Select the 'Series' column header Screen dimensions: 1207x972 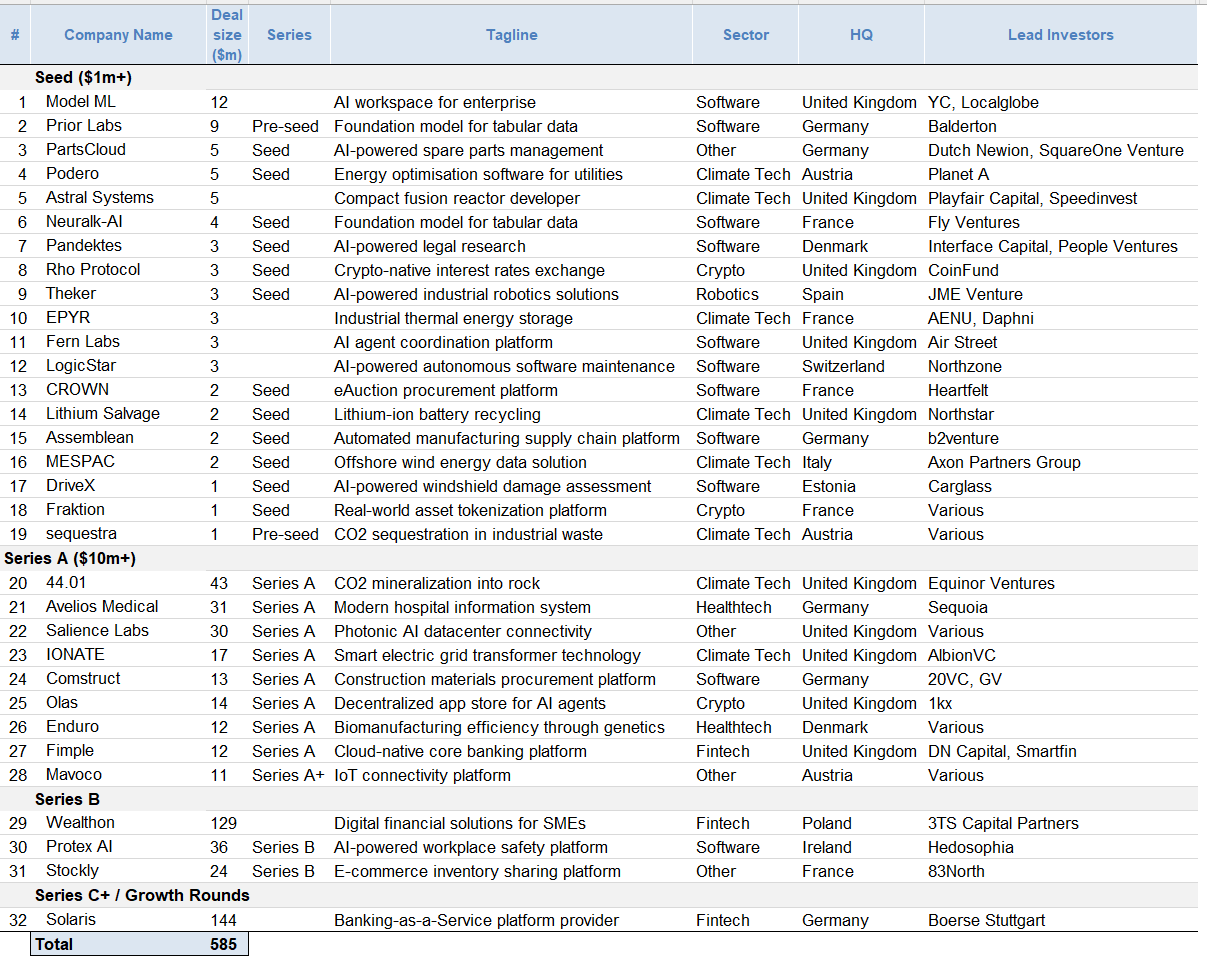click(289, 35)
